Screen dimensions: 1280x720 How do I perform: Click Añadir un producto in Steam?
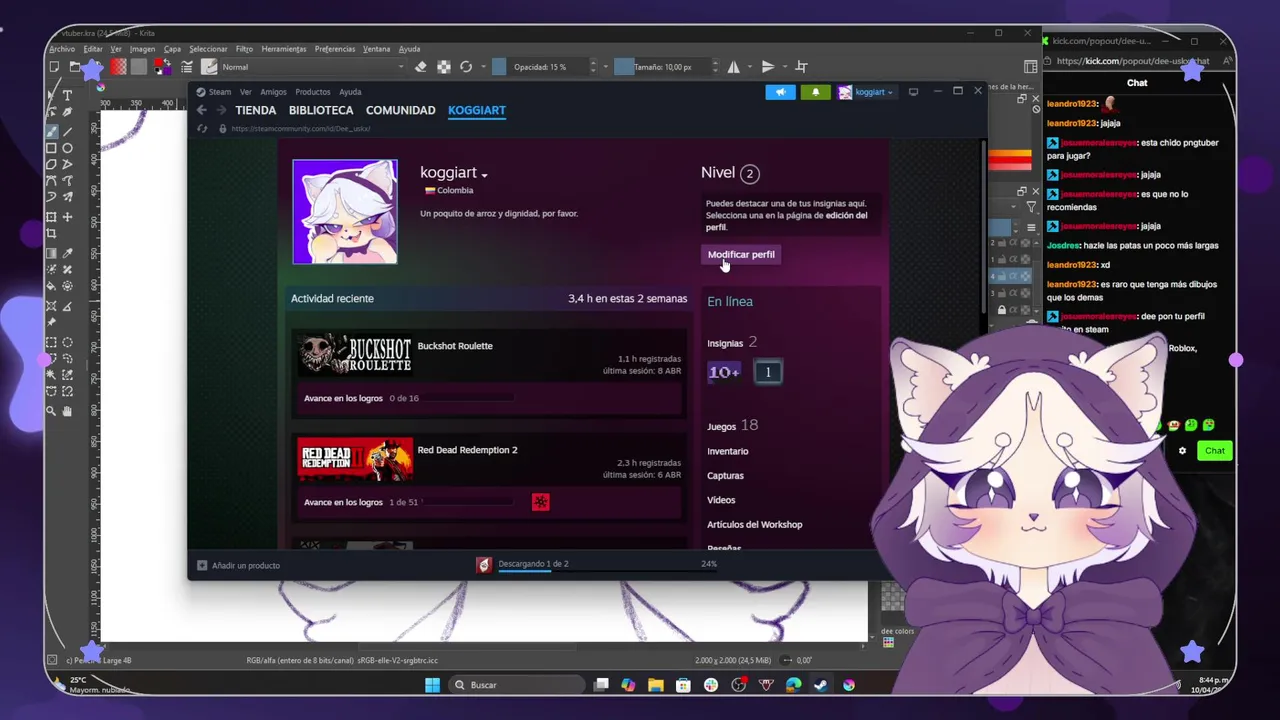(x=238, y=565)
